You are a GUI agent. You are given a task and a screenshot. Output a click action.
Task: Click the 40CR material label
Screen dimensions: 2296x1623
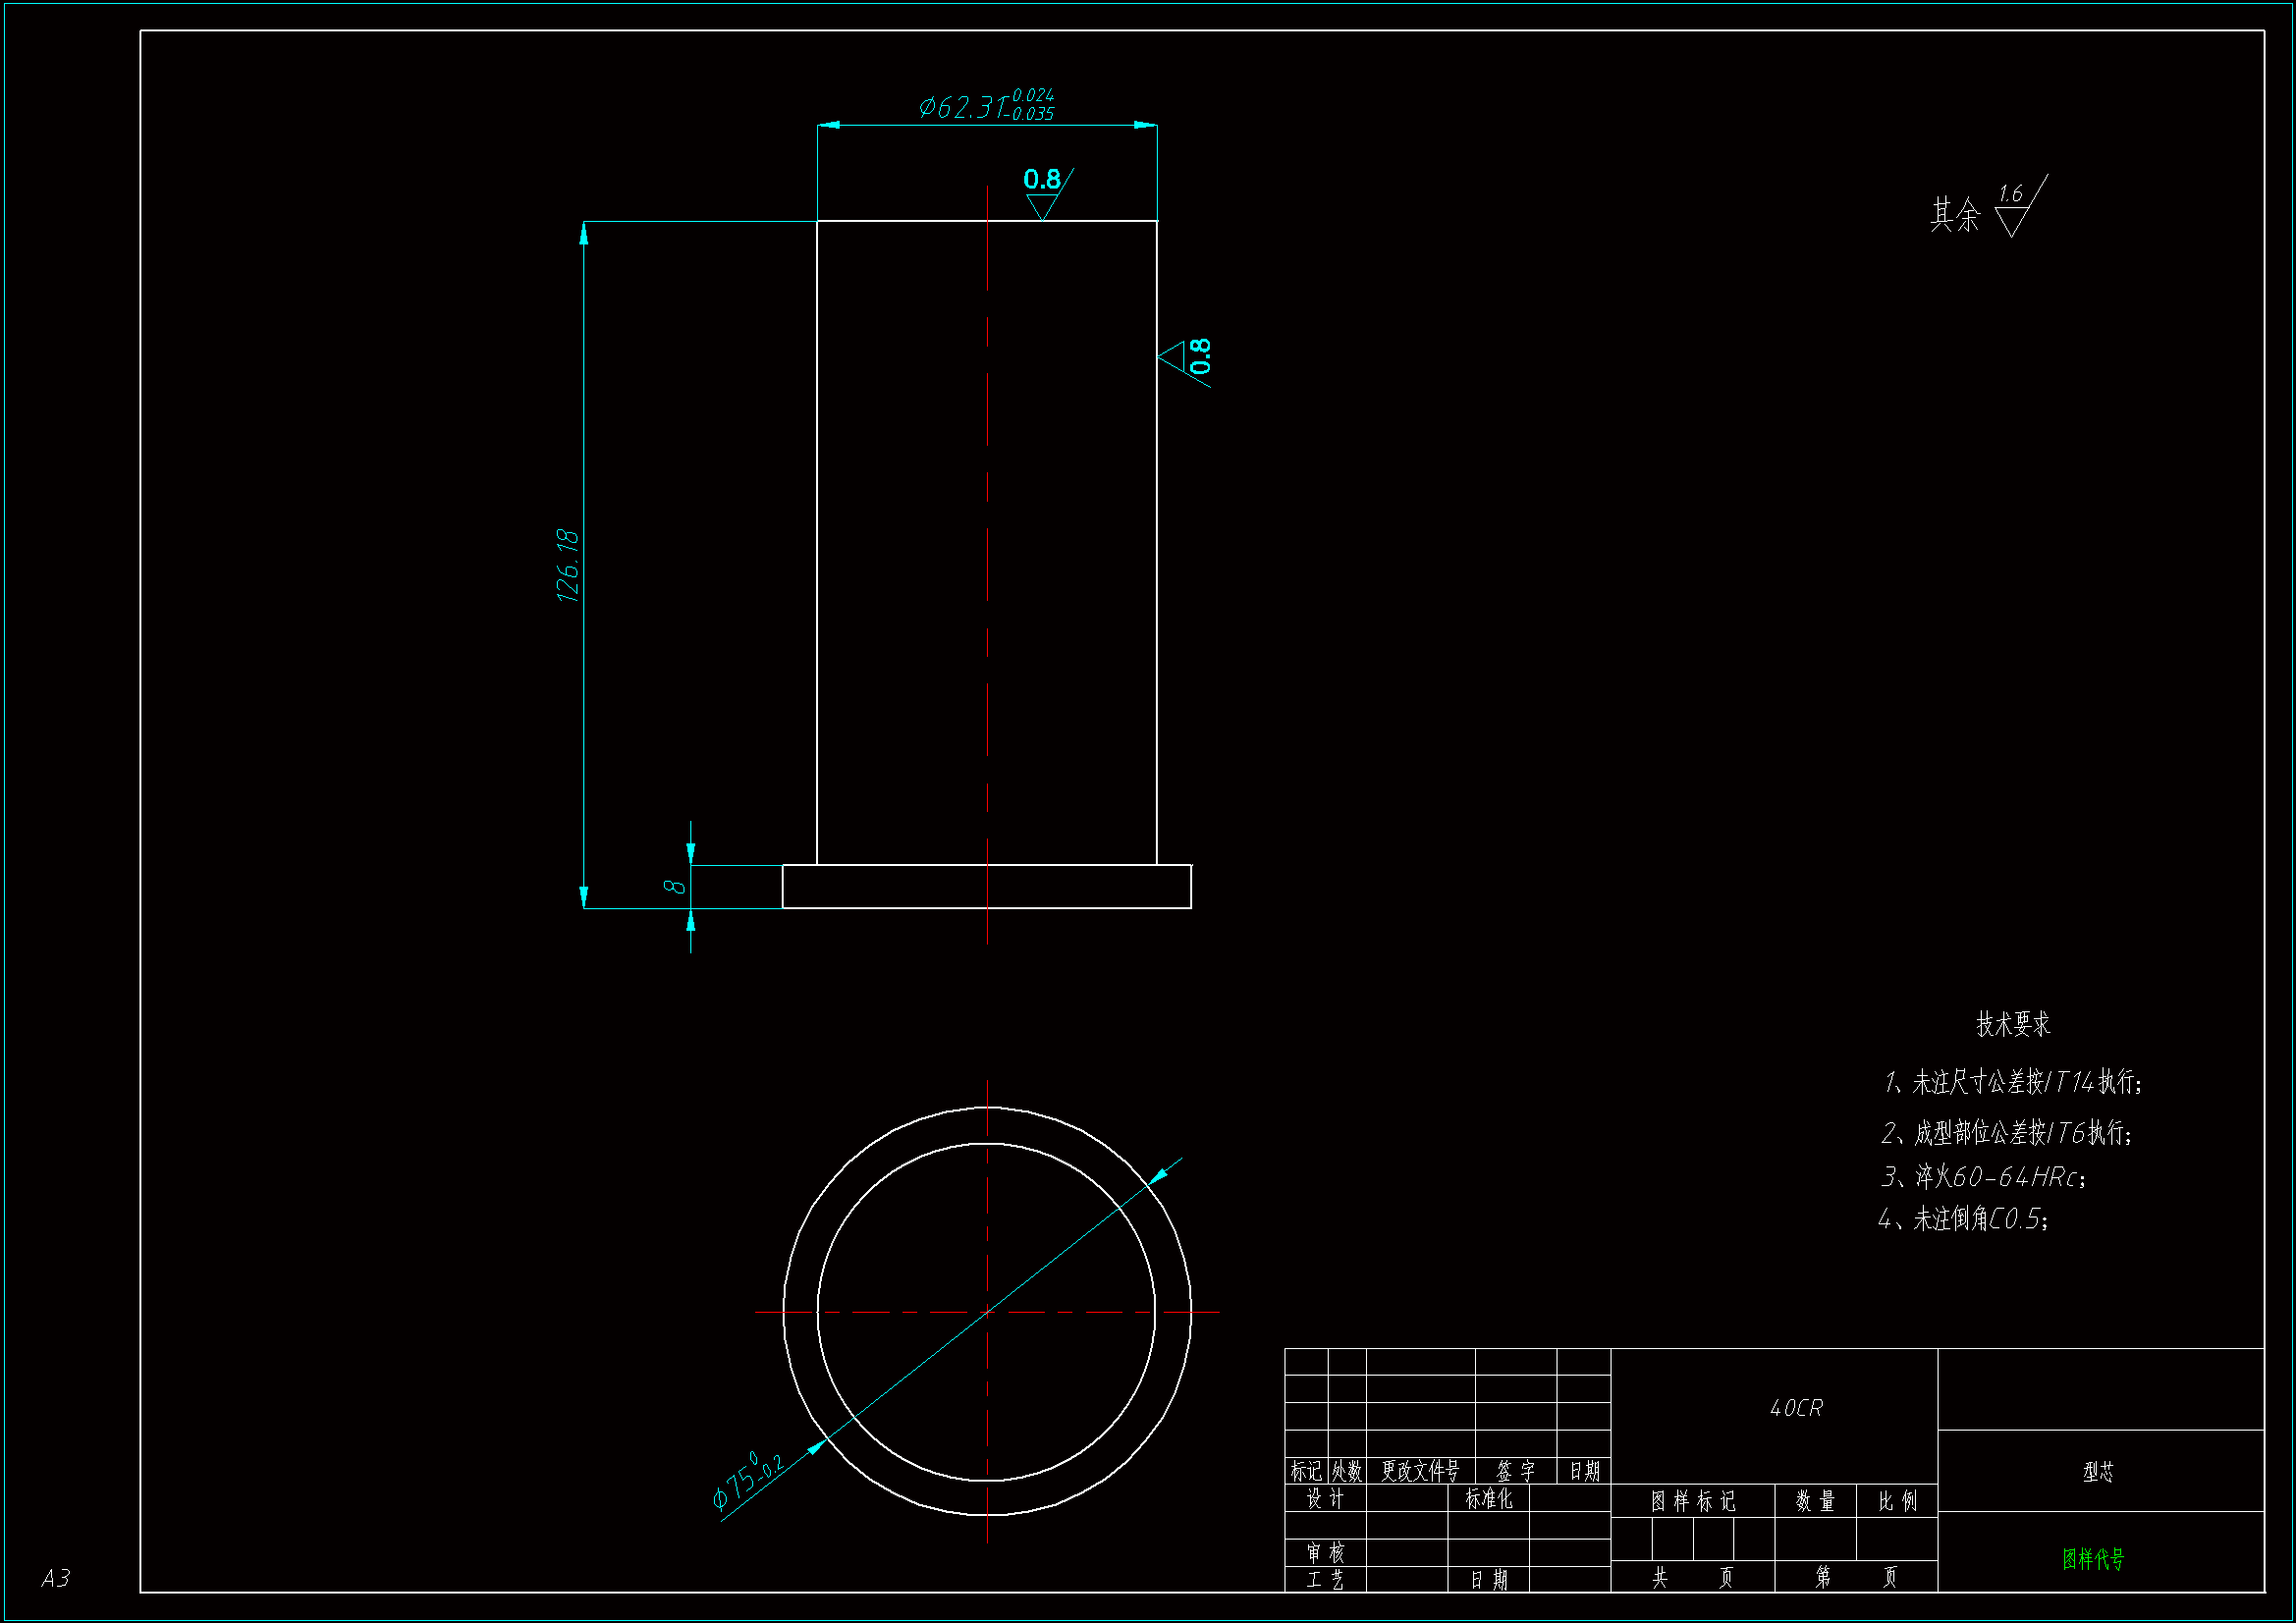tap(1796, 1408)
